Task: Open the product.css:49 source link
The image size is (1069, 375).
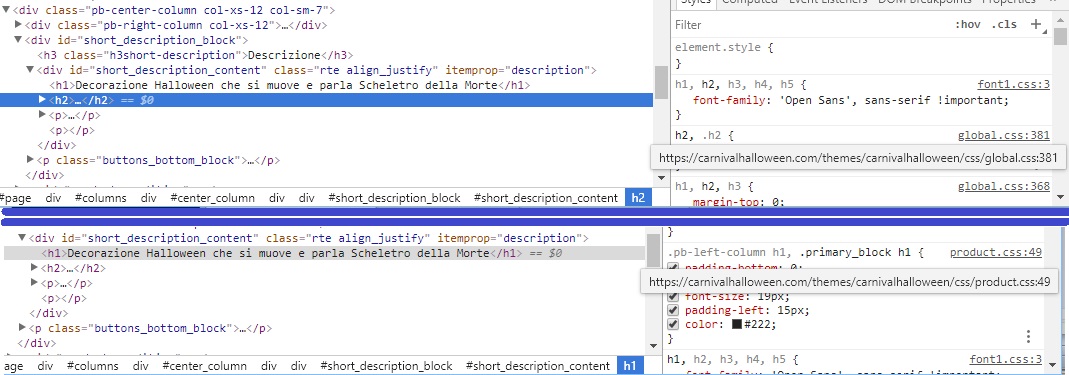Action: pos(995,252)
